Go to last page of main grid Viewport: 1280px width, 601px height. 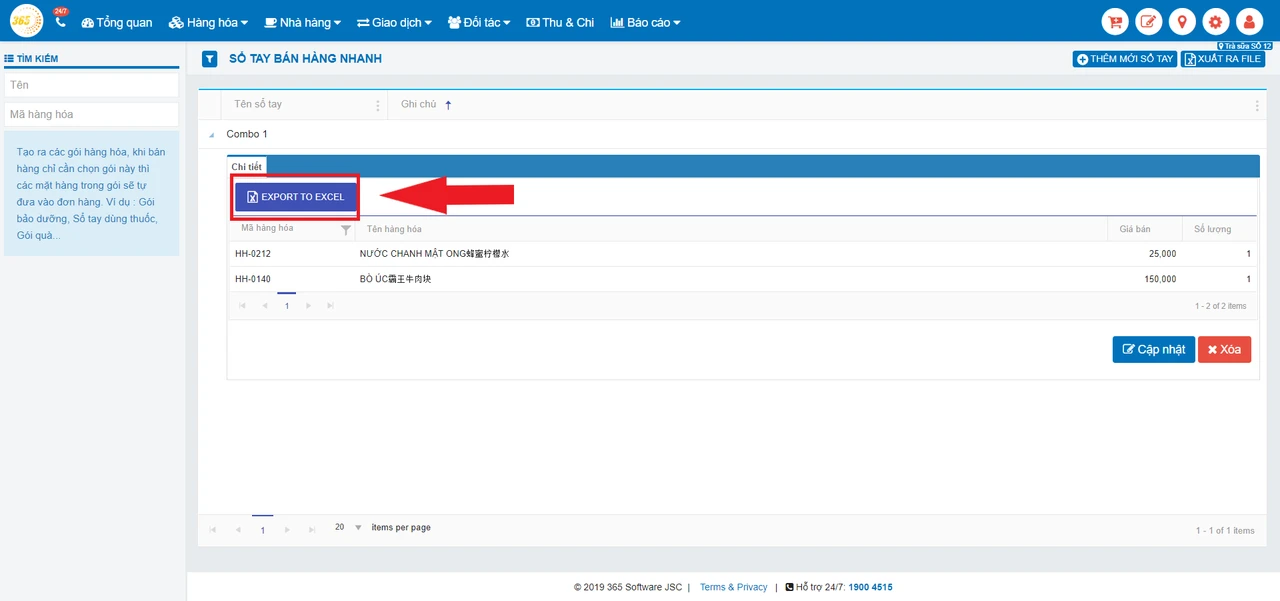click(x=313, y=529)
